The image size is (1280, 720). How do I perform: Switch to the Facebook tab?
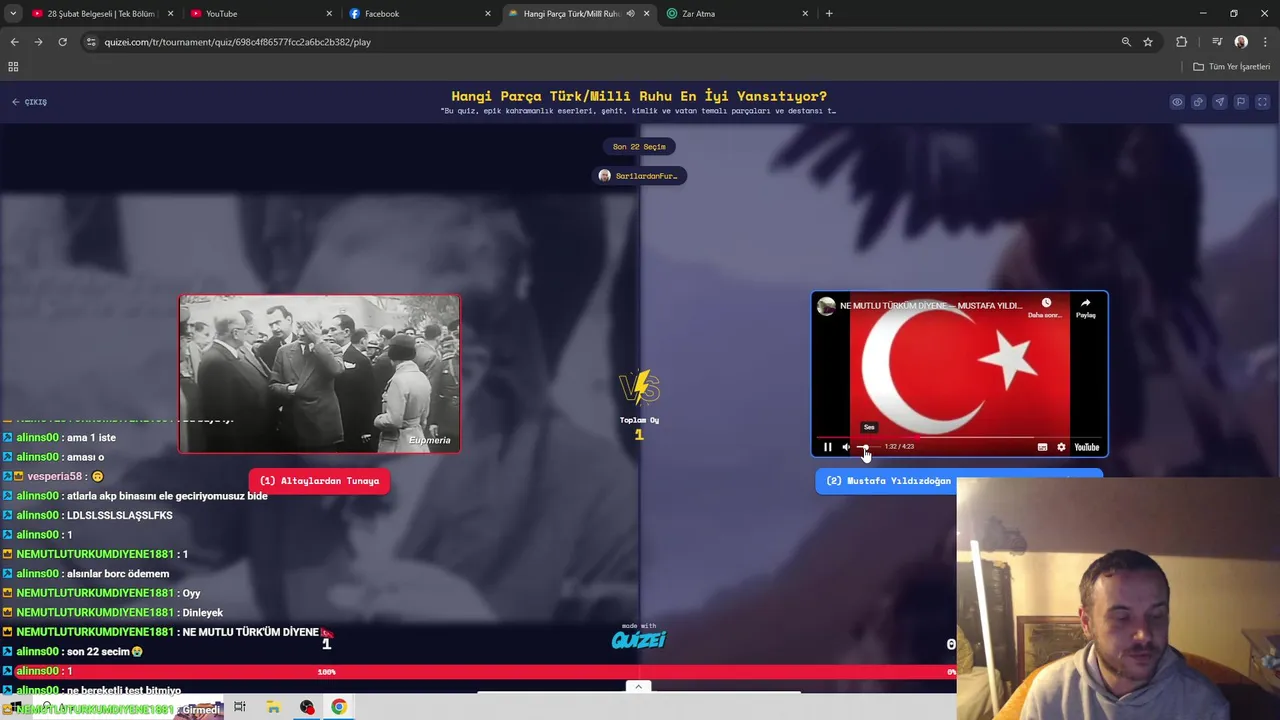[420, 14]
